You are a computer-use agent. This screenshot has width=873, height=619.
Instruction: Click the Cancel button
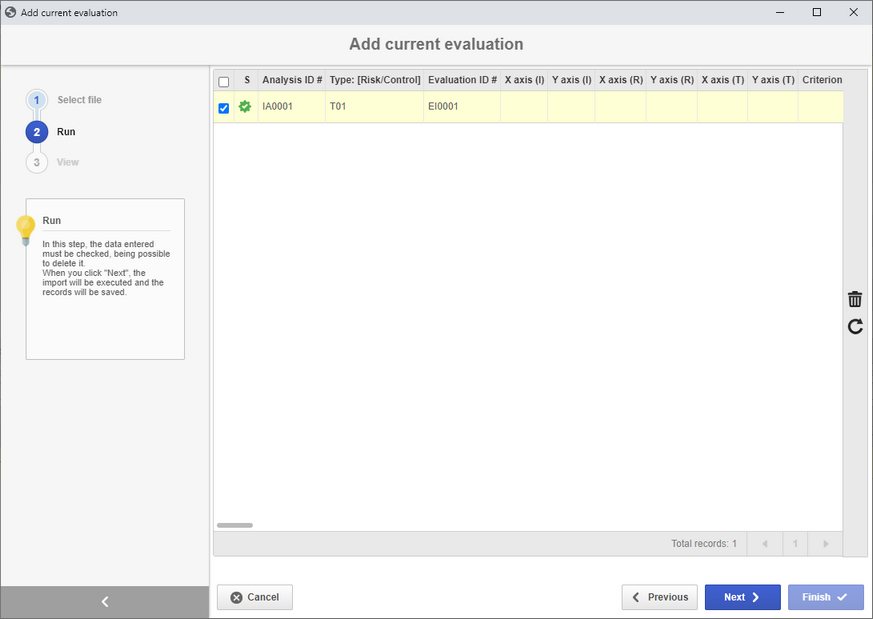point(255,597)
